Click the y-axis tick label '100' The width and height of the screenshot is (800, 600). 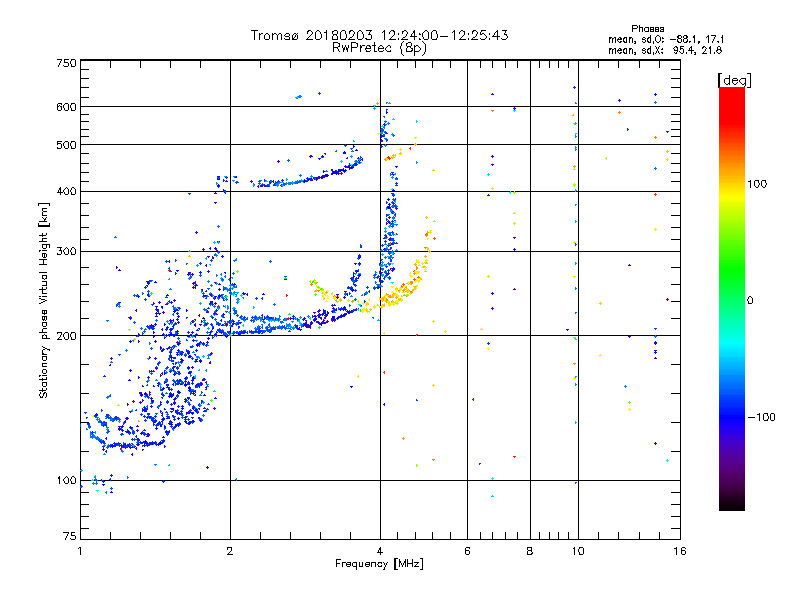66,481
